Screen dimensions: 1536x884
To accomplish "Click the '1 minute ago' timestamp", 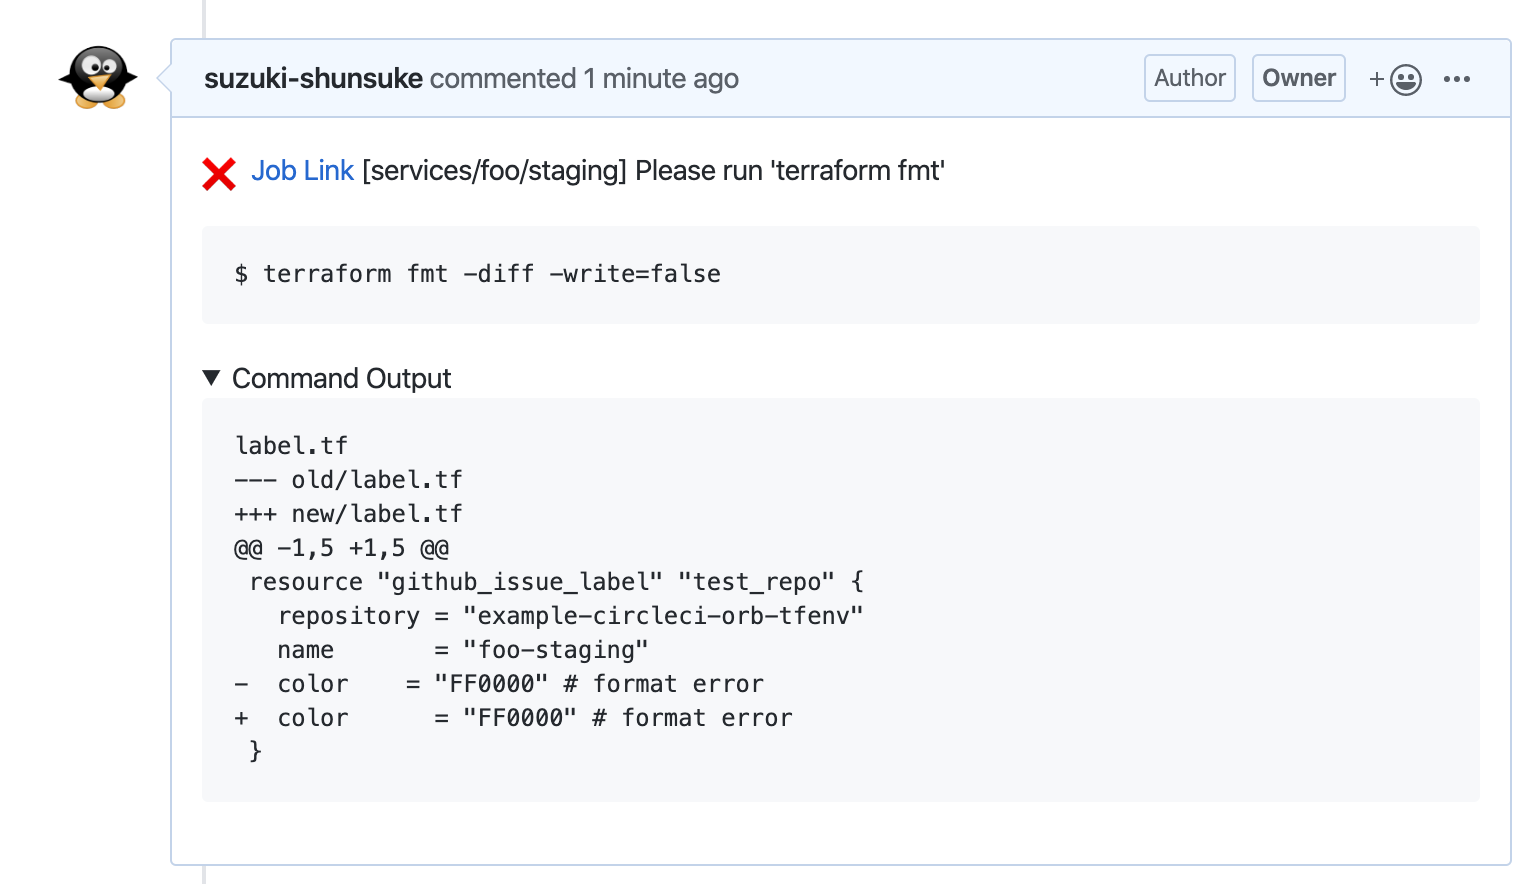I will click(x=661, y=78).
